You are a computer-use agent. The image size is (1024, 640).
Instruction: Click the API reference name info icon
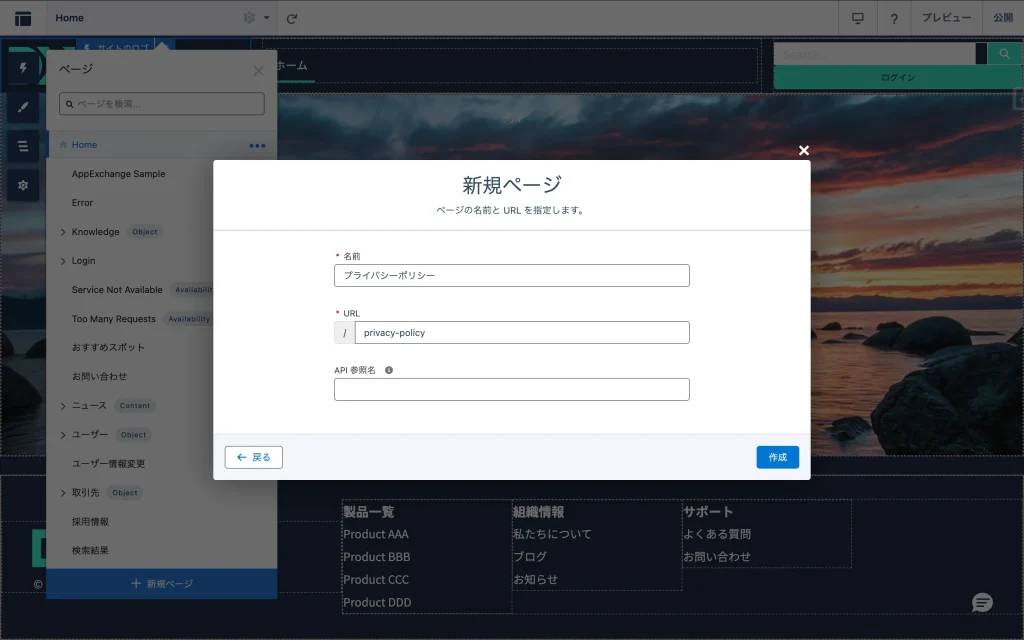[x=389, y=370]
